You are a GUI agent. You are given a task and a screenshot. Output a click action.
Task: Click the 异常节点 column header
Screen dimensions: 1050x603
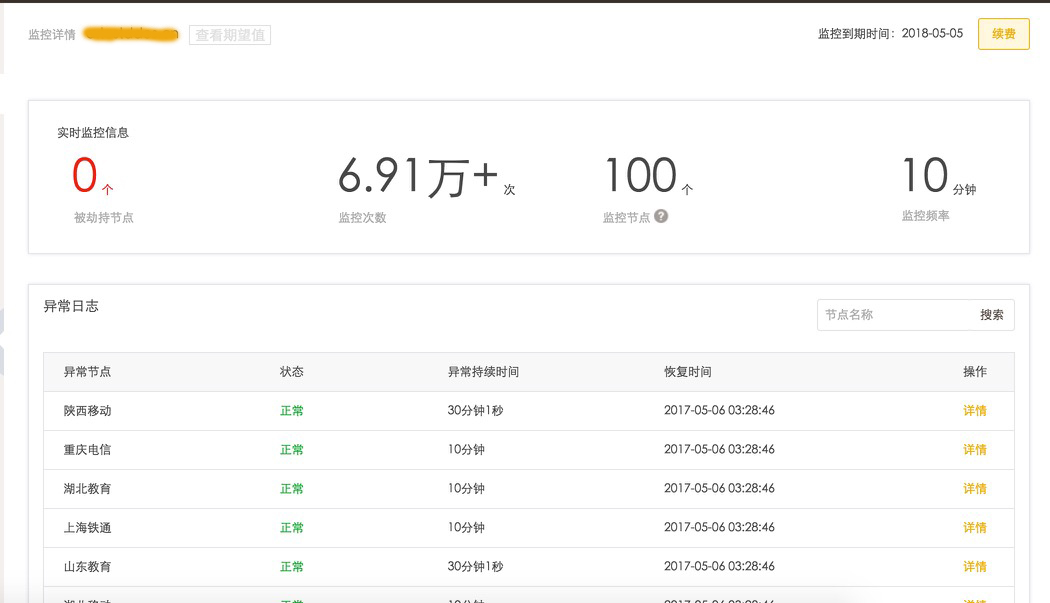point(87,372)
